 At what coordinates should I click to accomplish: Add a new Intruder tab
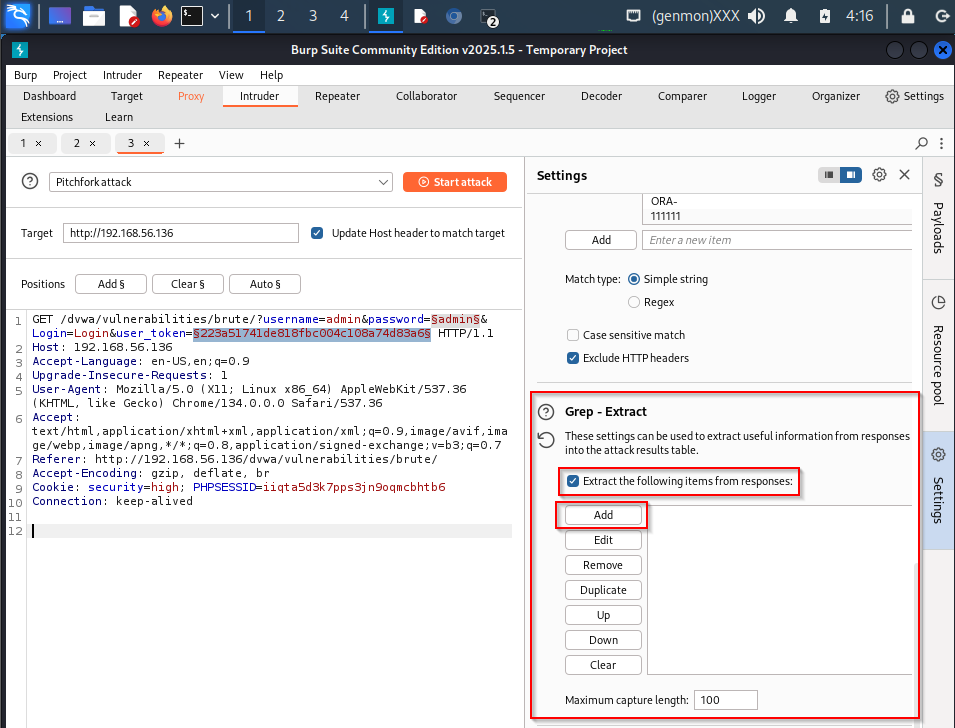click(179, 144)
